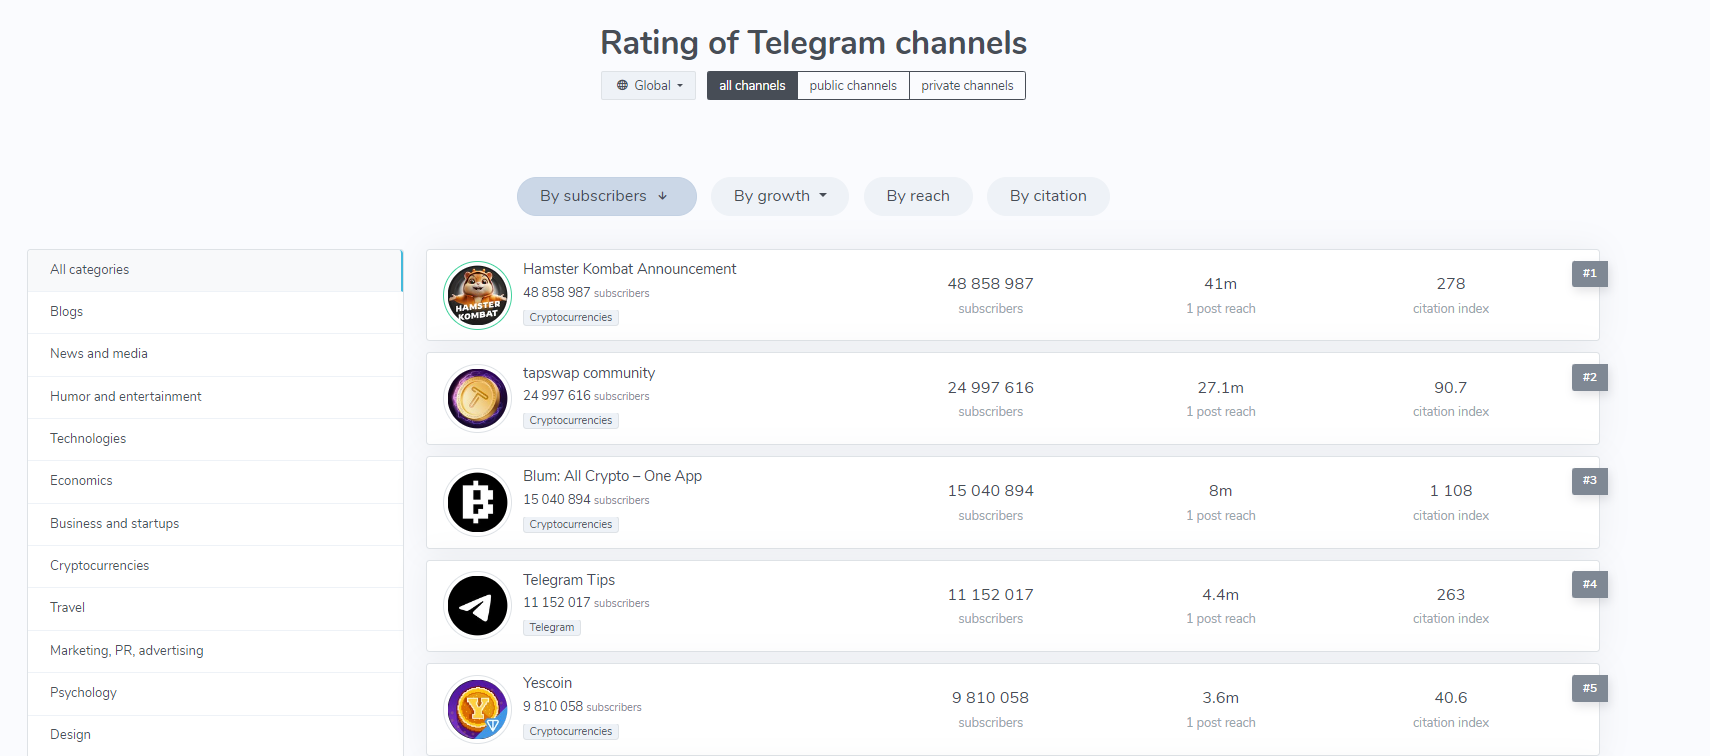Open the Design category

tap(215, 735)
